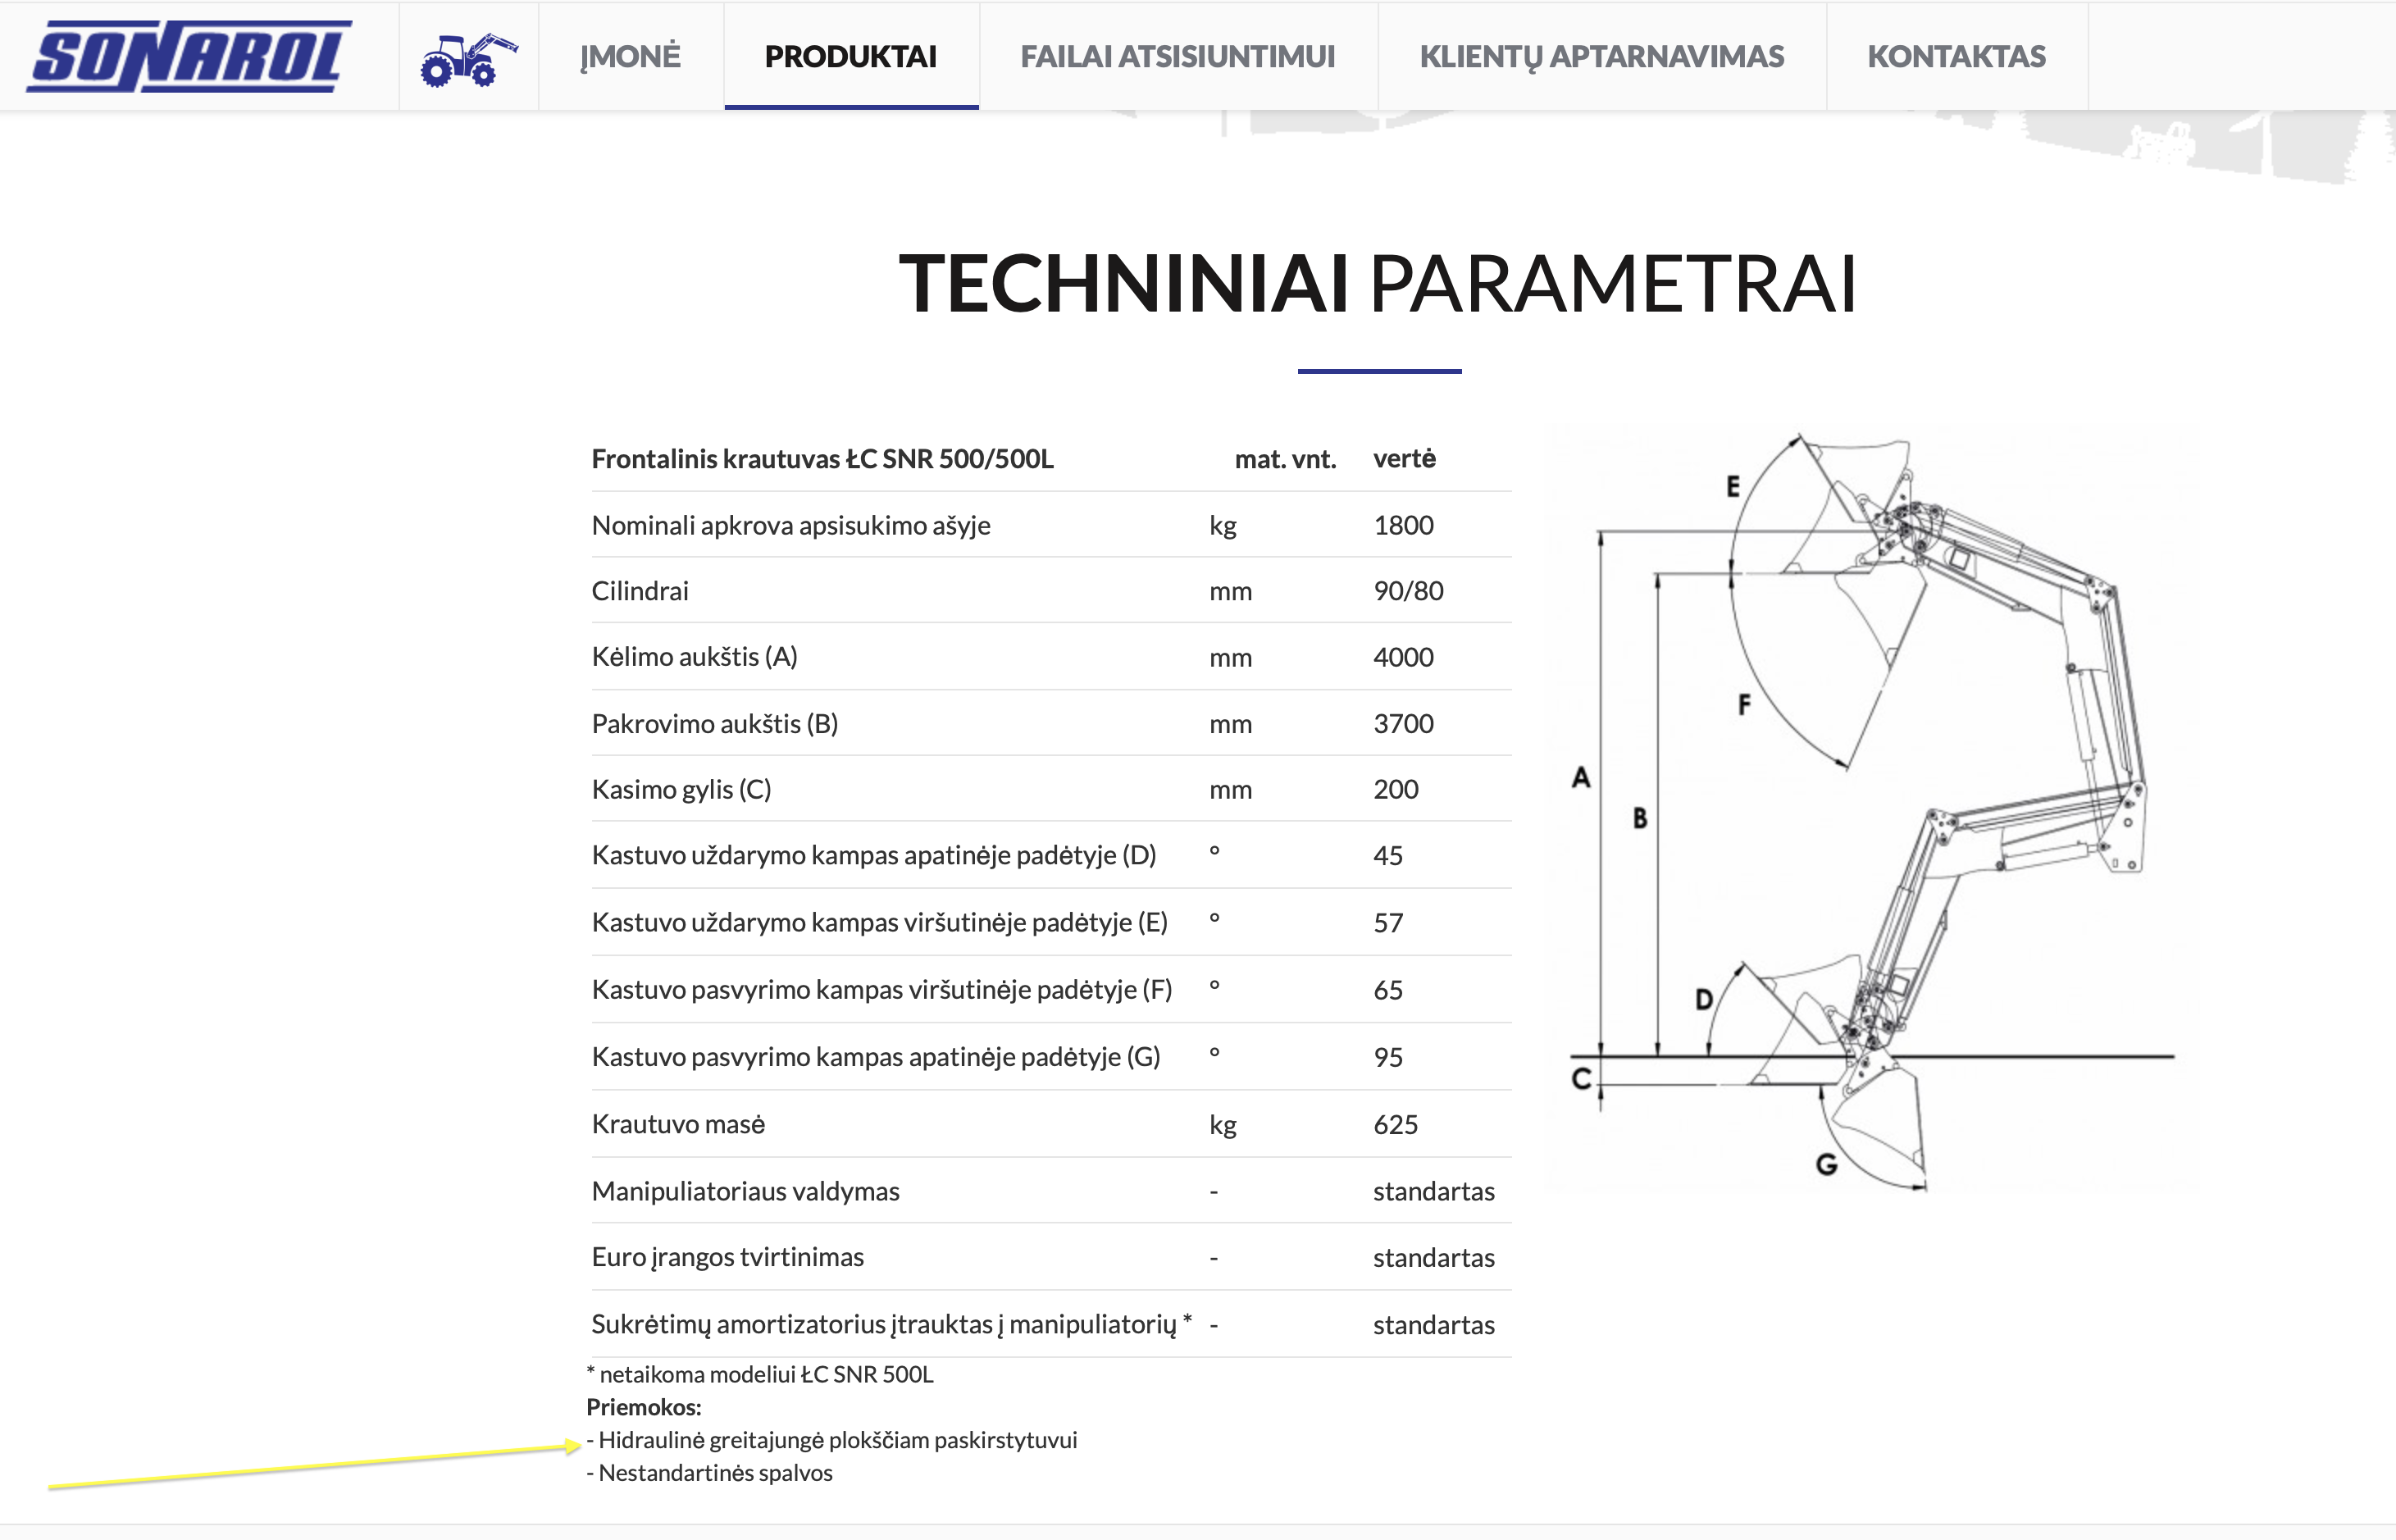Viewport: 2396px width, 1540px height.
Task: Click the Techniniai Parametrai heading
Action: 1377,284
